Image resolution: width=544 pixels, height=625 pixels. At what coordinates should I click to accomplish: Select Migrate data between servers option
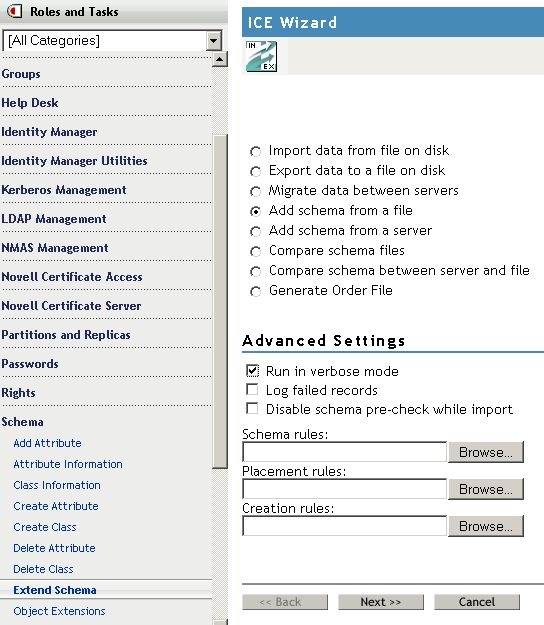tap(255, 191)
